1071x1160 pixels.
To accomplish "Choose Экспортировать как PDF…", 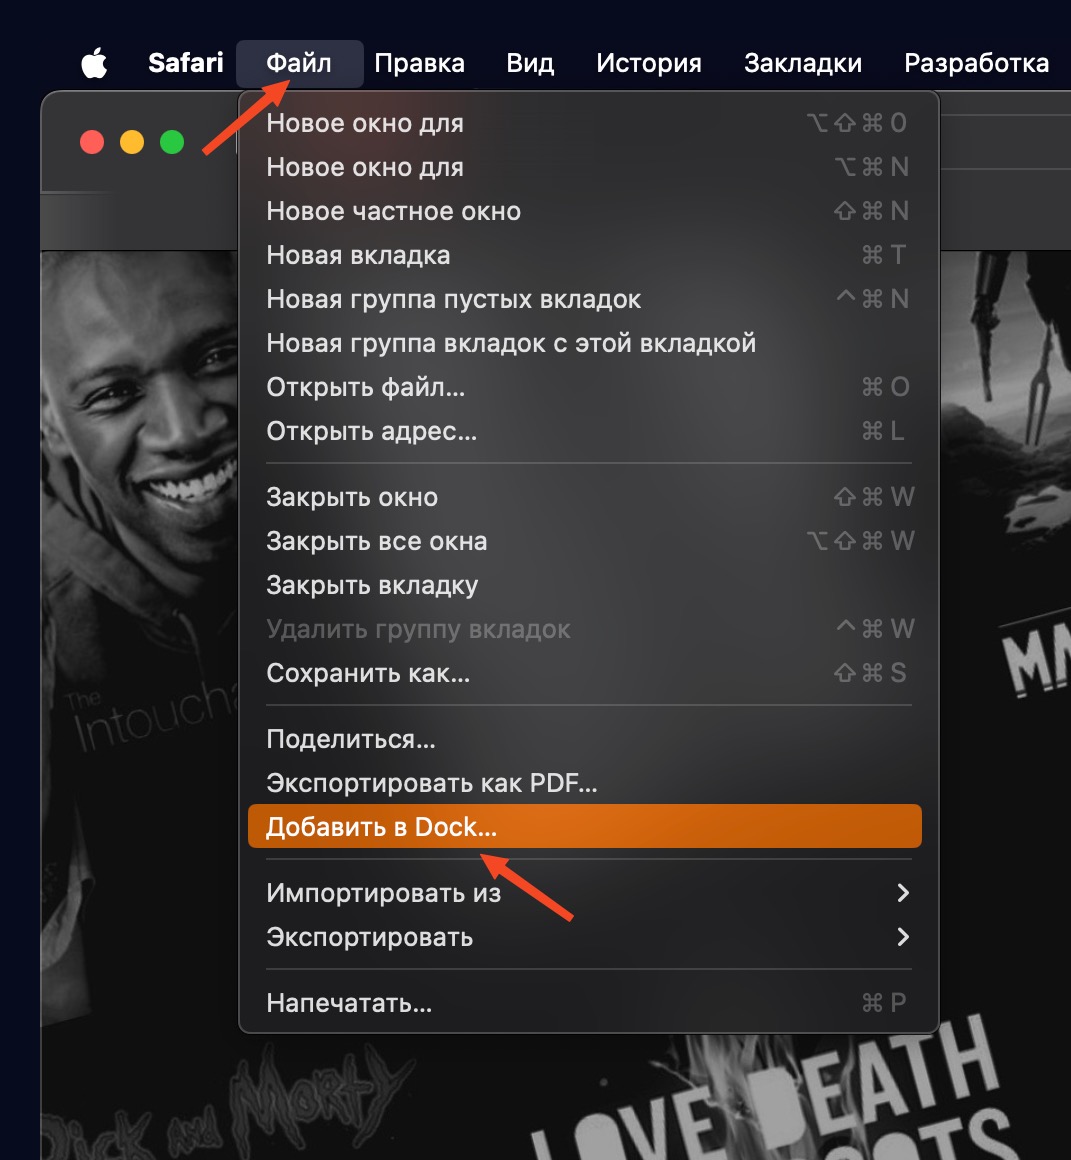I will point(585,783).
